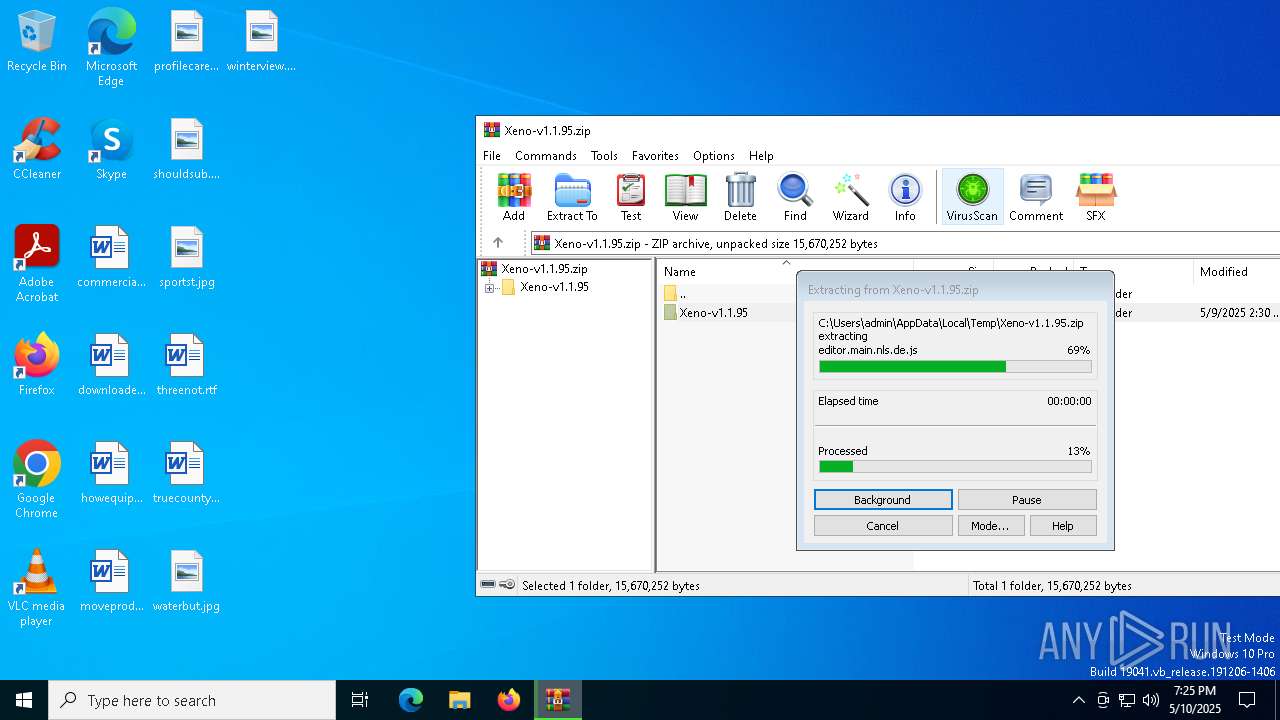
Task: Open Google Chrome desktop shortcut
Action: (x=37, y=480)
